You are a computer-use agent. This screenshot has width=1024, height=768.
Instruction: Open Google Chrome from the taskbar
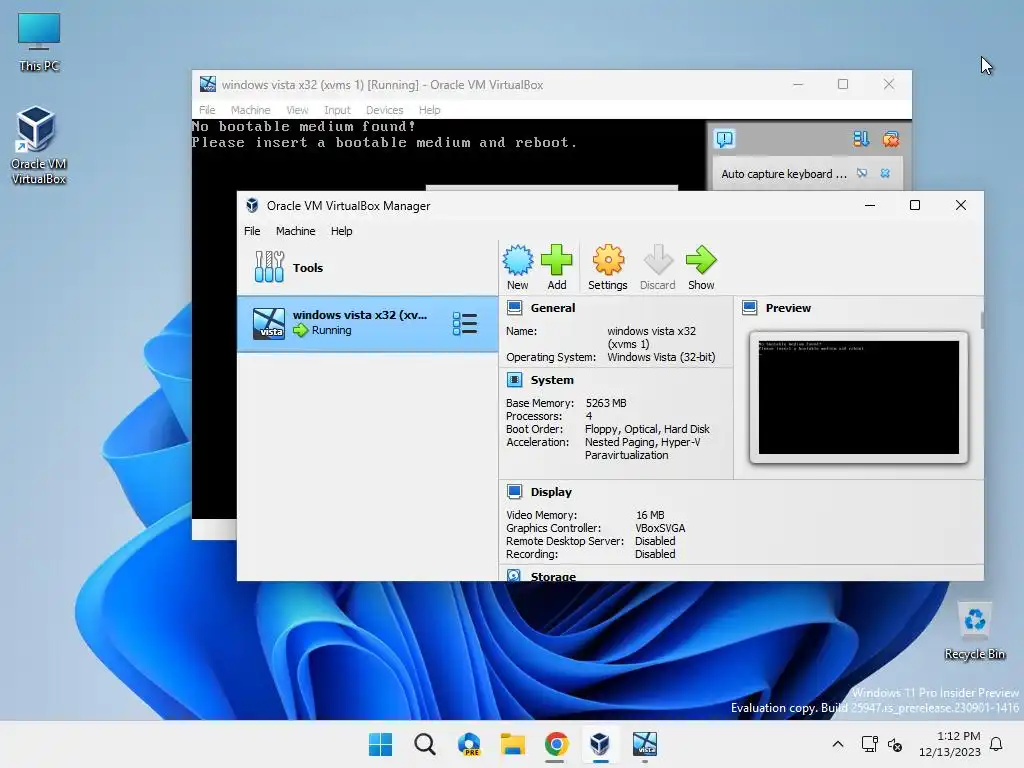(556, 744)
